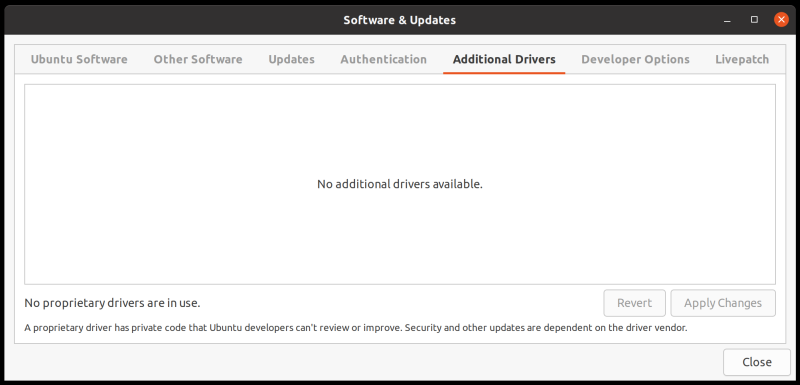The height and width of the screenshot is (385, 800).
Task: Select the Authentication tab
Action: [384, 59]
